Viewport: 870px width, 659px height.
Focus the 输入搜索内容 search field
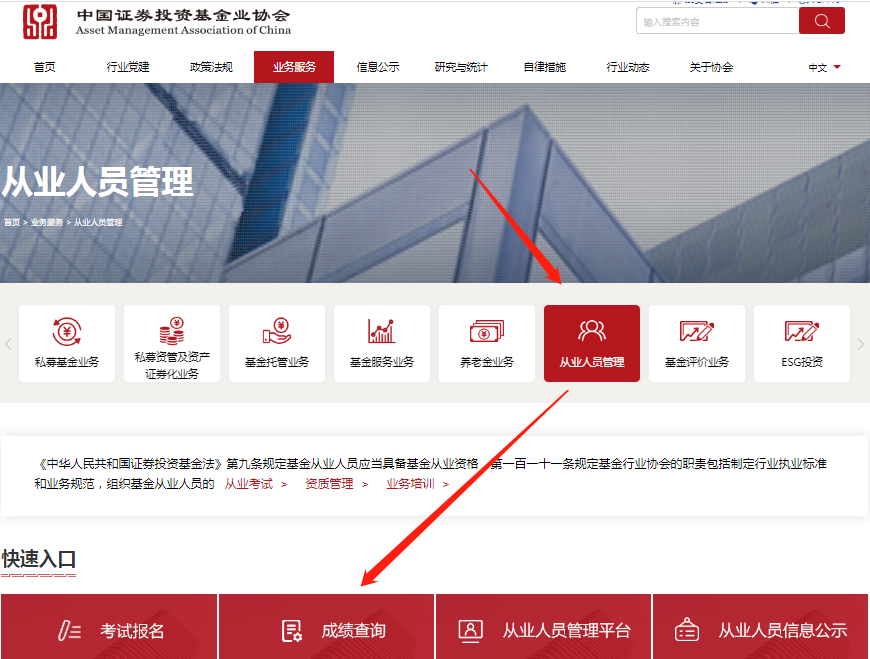(717, 21)
